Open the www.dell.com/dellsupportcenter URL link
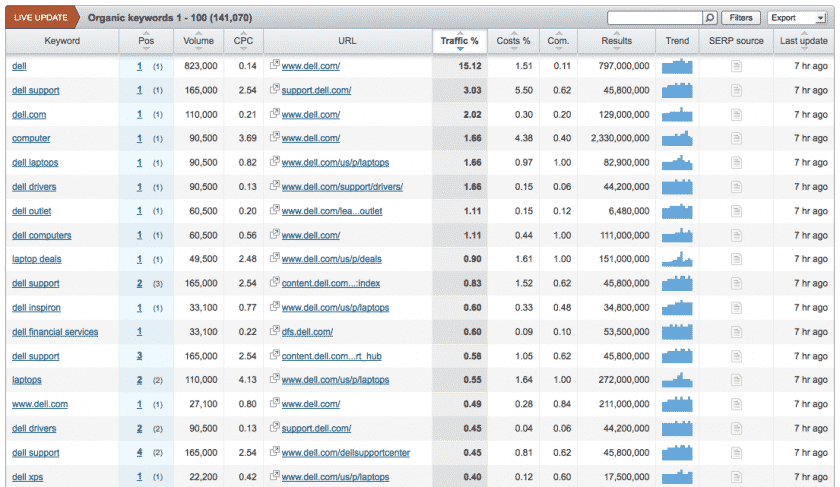 tap(346, 453)
